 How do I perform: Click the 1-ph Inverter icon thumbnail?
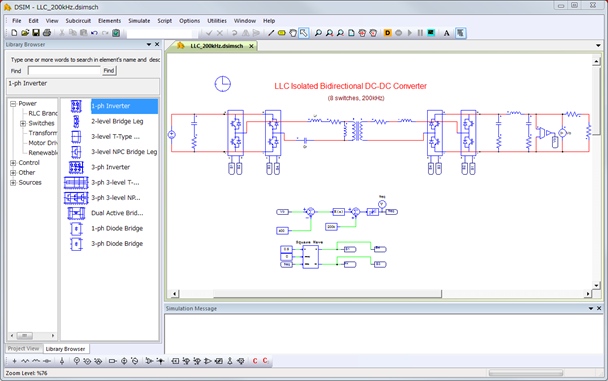tap(76, 106)
